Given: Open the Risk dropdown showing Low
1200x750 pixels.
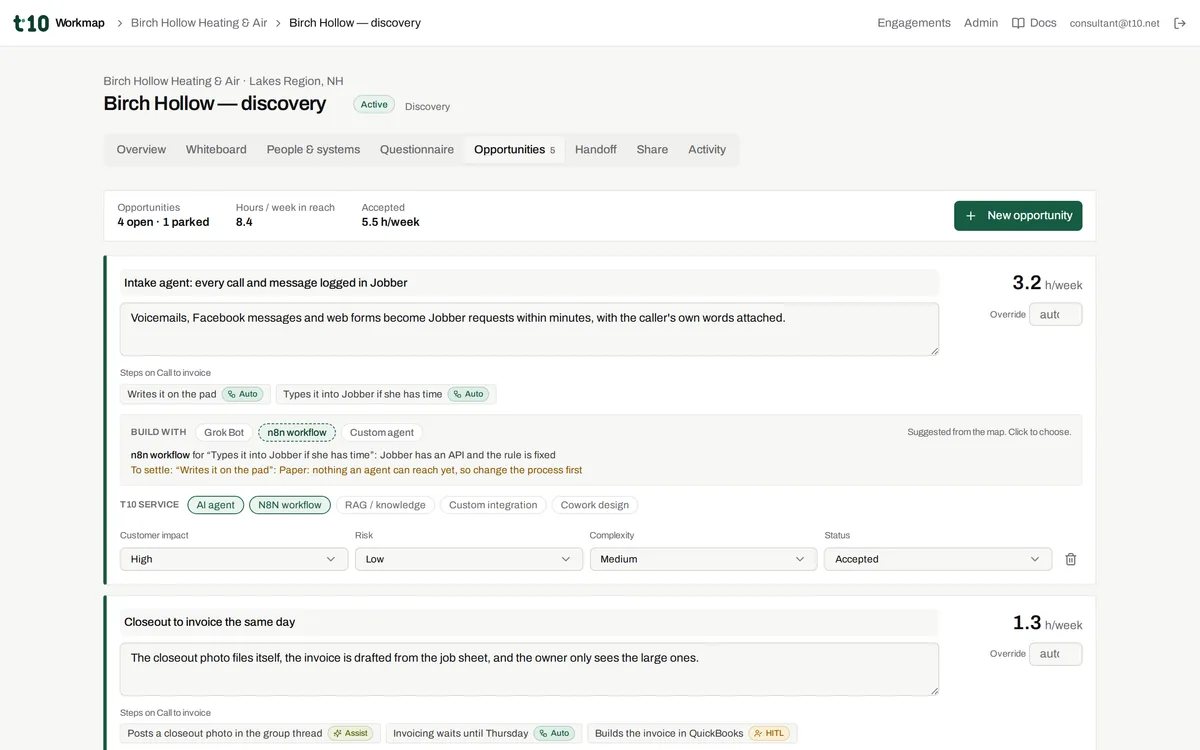Looking at the screenshot, I should coord(469,559).
